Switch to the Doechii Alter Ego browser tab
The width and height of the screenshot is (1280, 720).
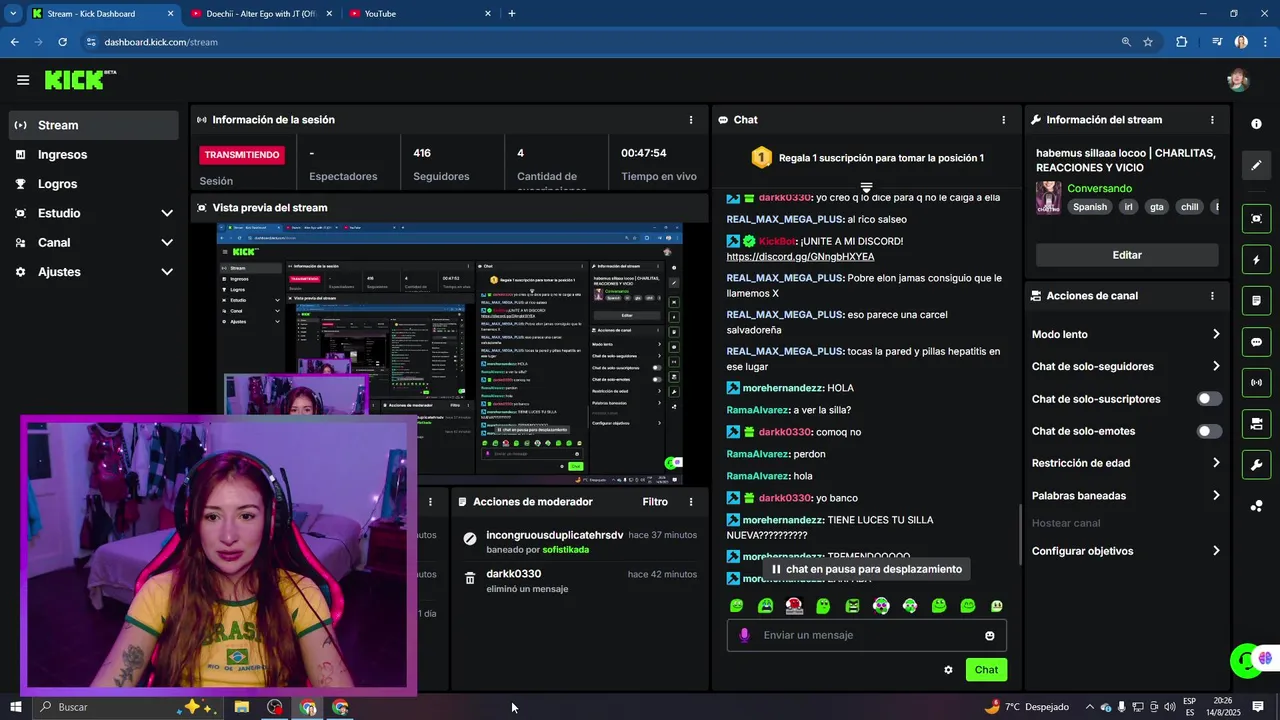(262, 14)
